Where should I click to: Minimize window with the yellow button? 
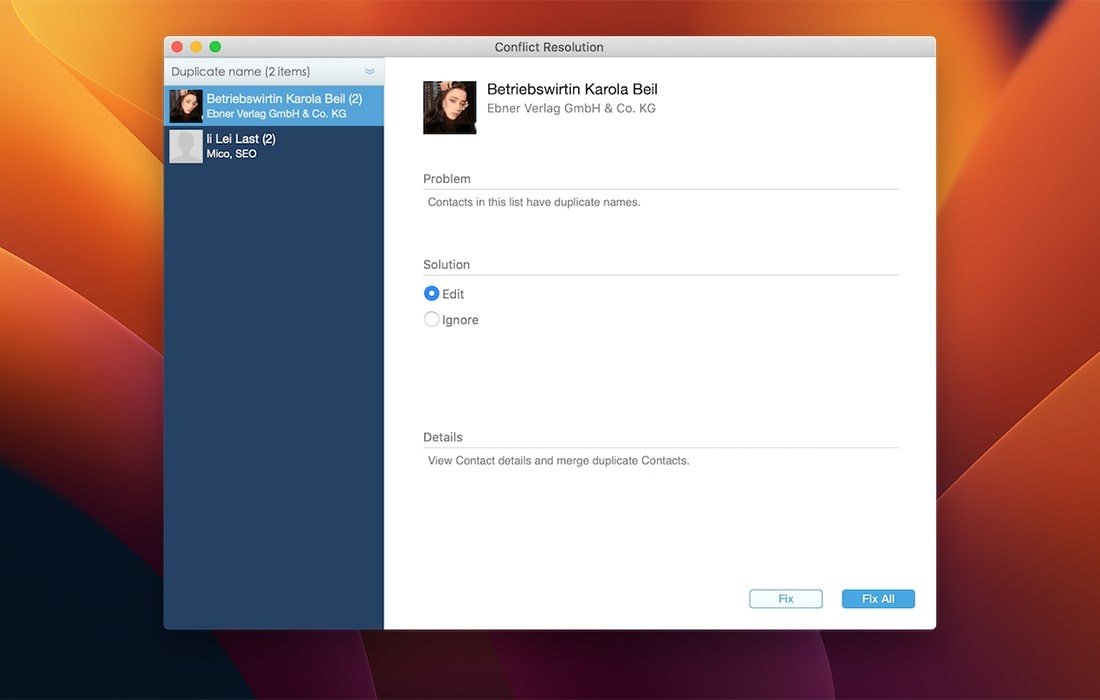196,47
